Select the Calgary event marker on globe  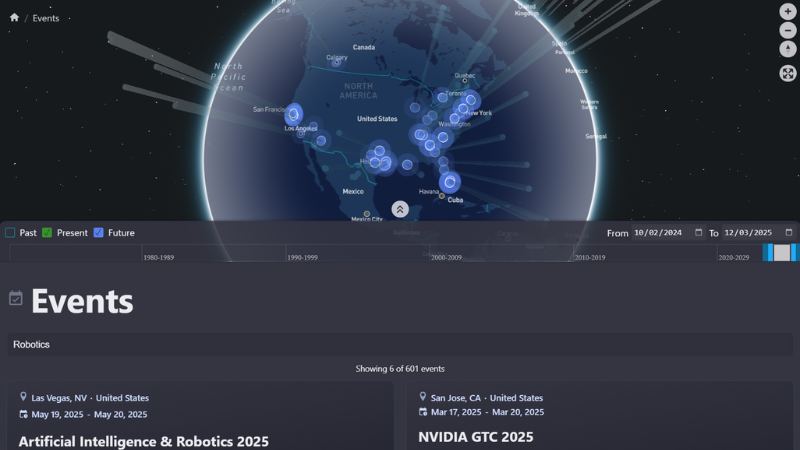coord(336,63)
